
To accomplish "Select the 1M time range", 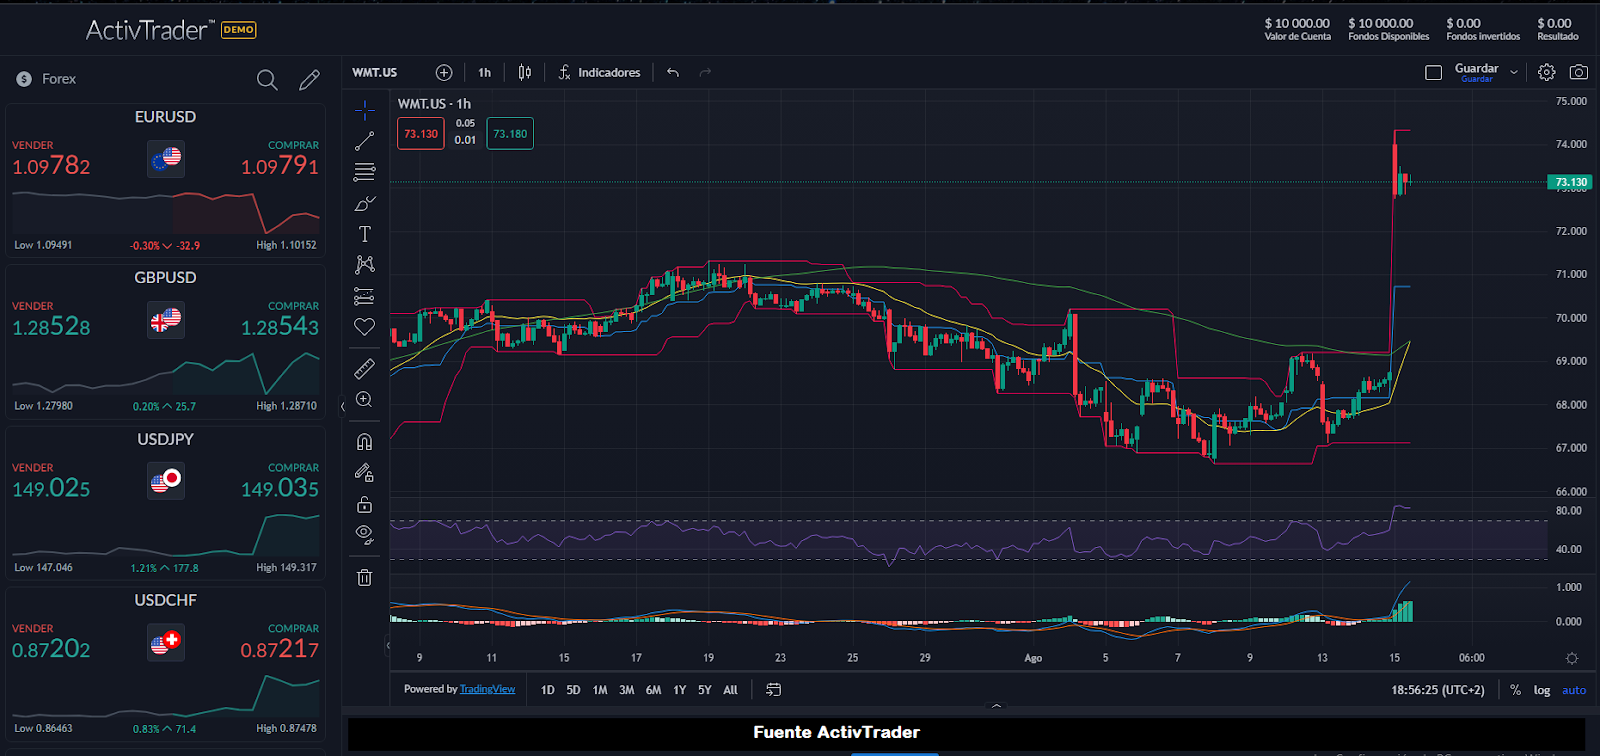I will [600, 690].
